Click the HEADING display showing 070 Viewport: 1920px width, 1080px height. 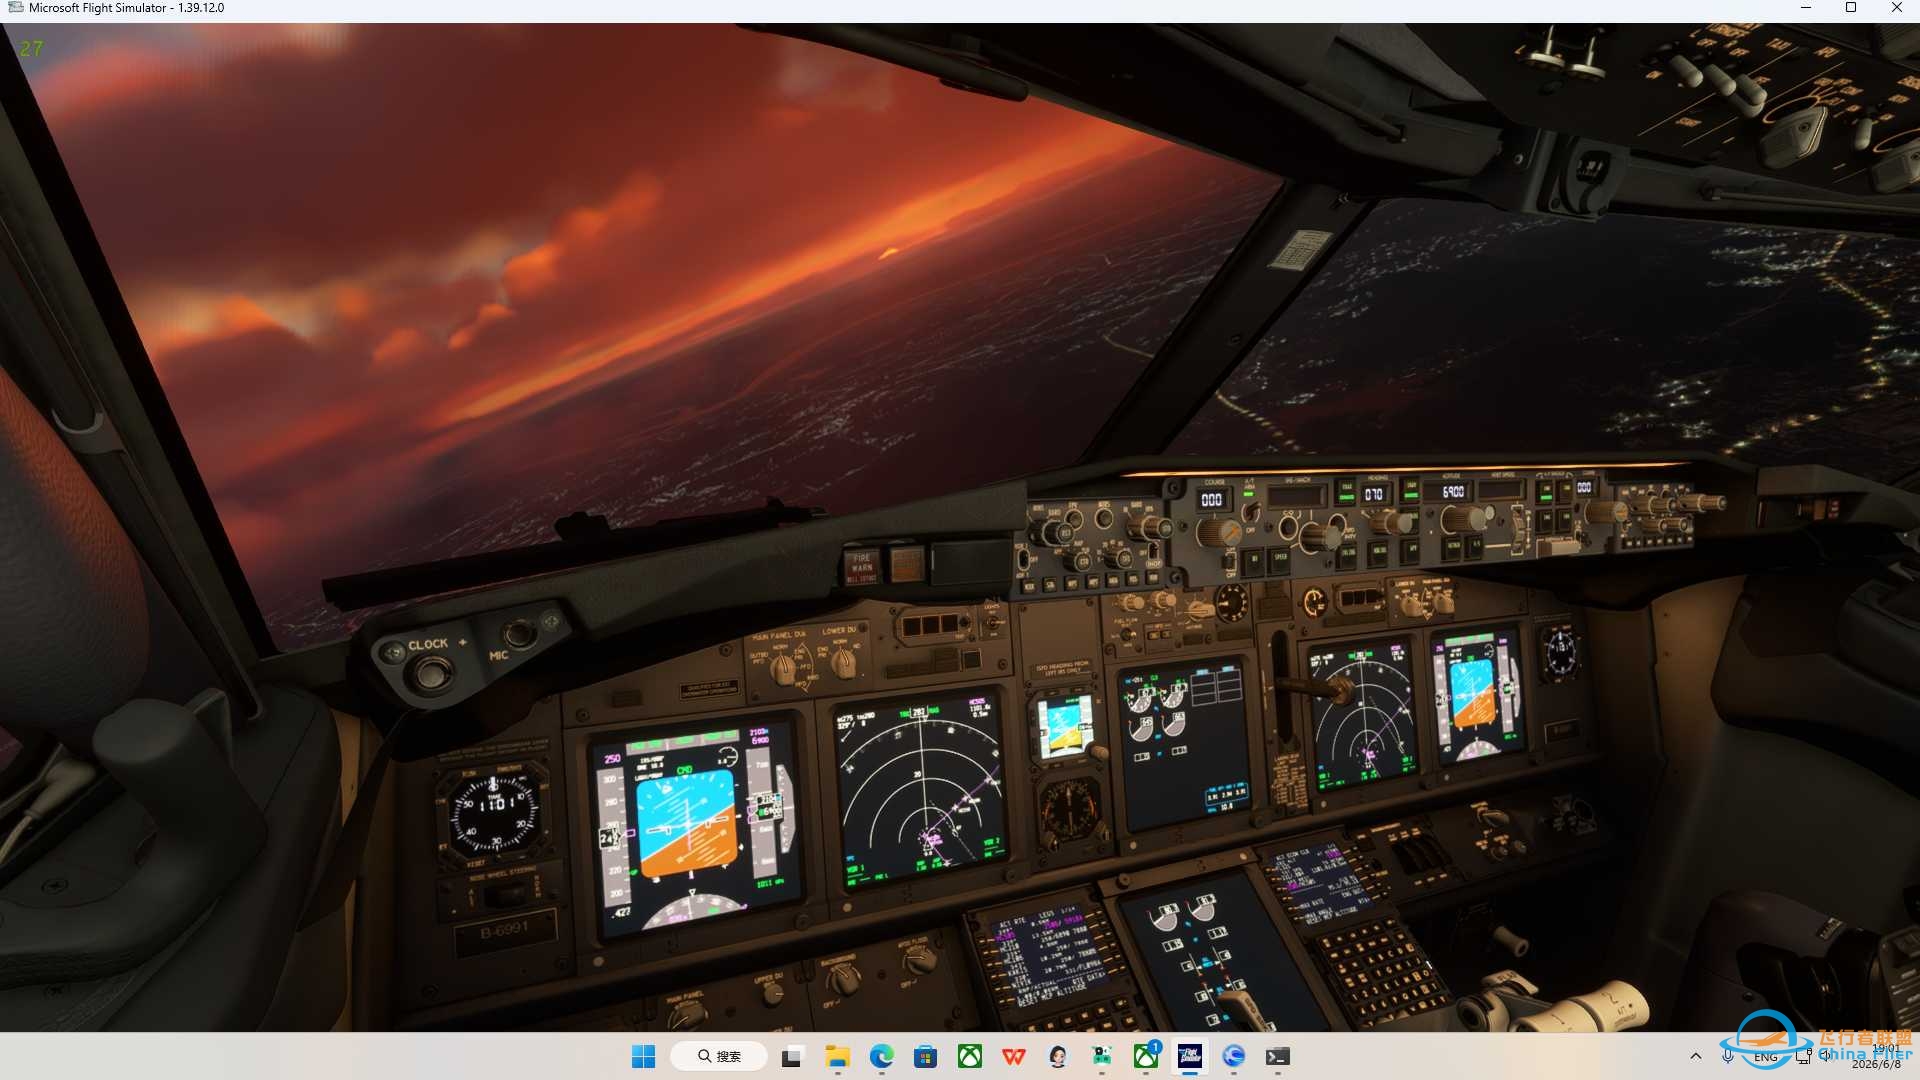tap(1374, 494)
